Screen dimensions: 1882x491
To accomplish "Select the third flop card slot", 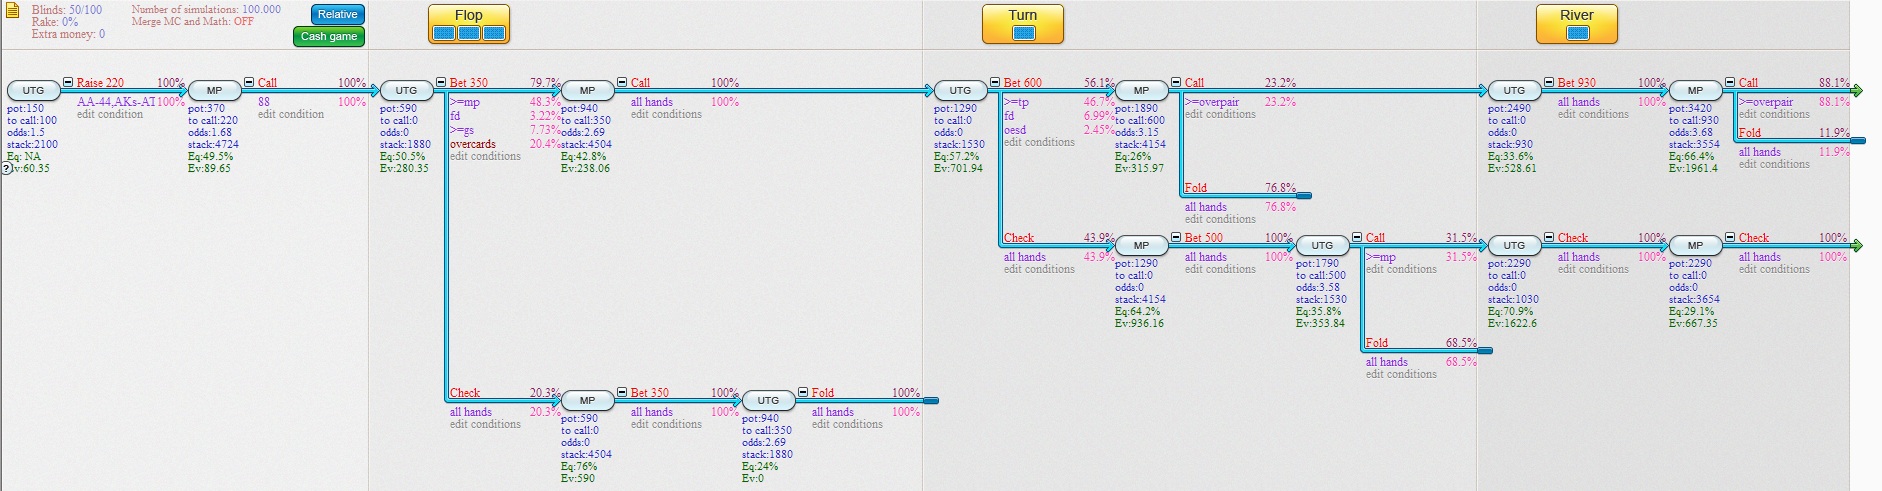I will pos(494,33).
